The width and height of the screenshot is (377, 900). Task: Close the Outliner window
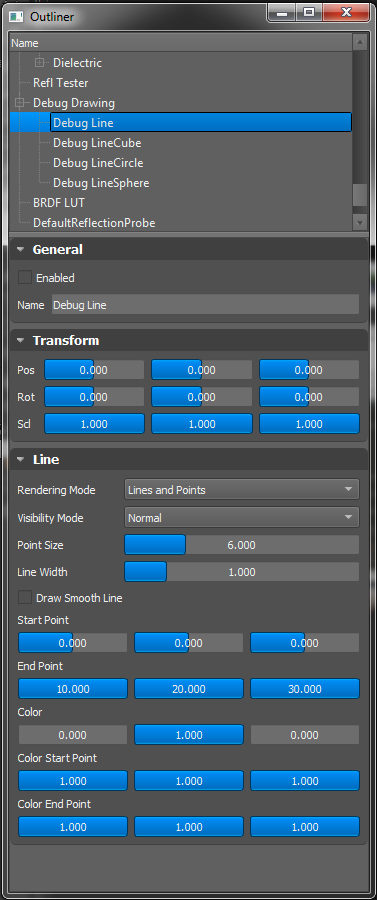(x=345, y=12)
